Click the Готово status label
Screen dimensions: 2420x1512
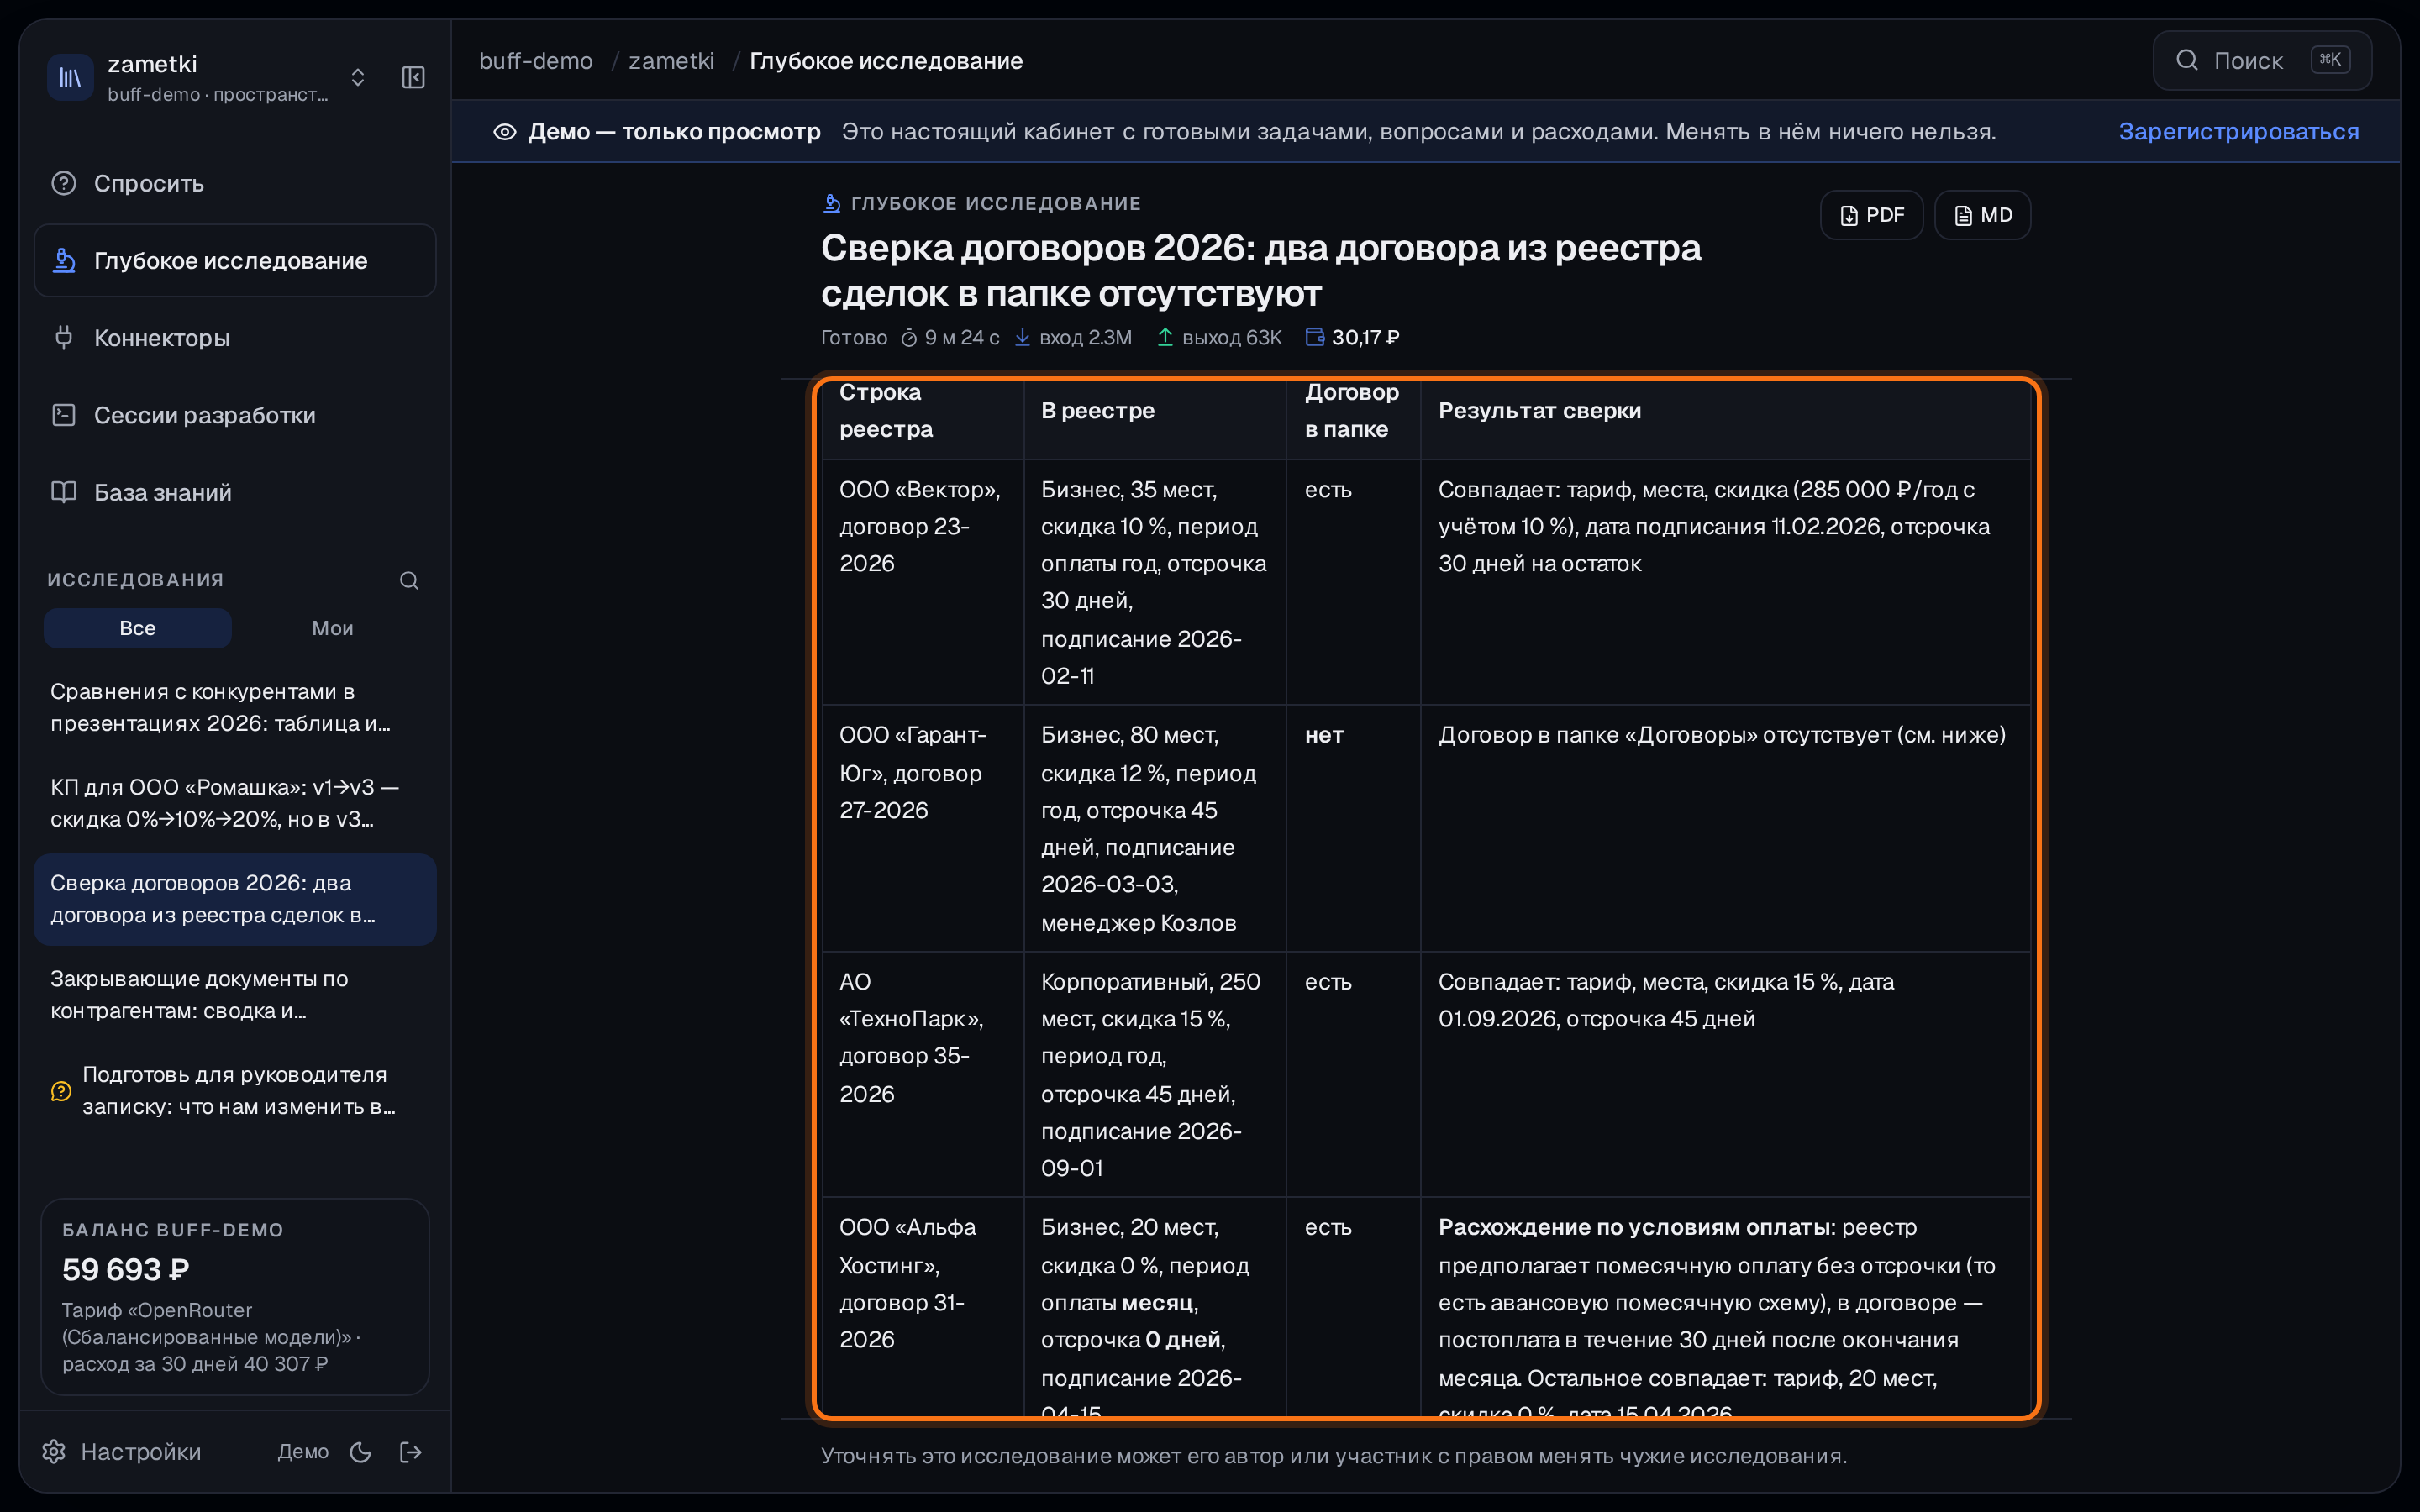[x=854, y=338]
